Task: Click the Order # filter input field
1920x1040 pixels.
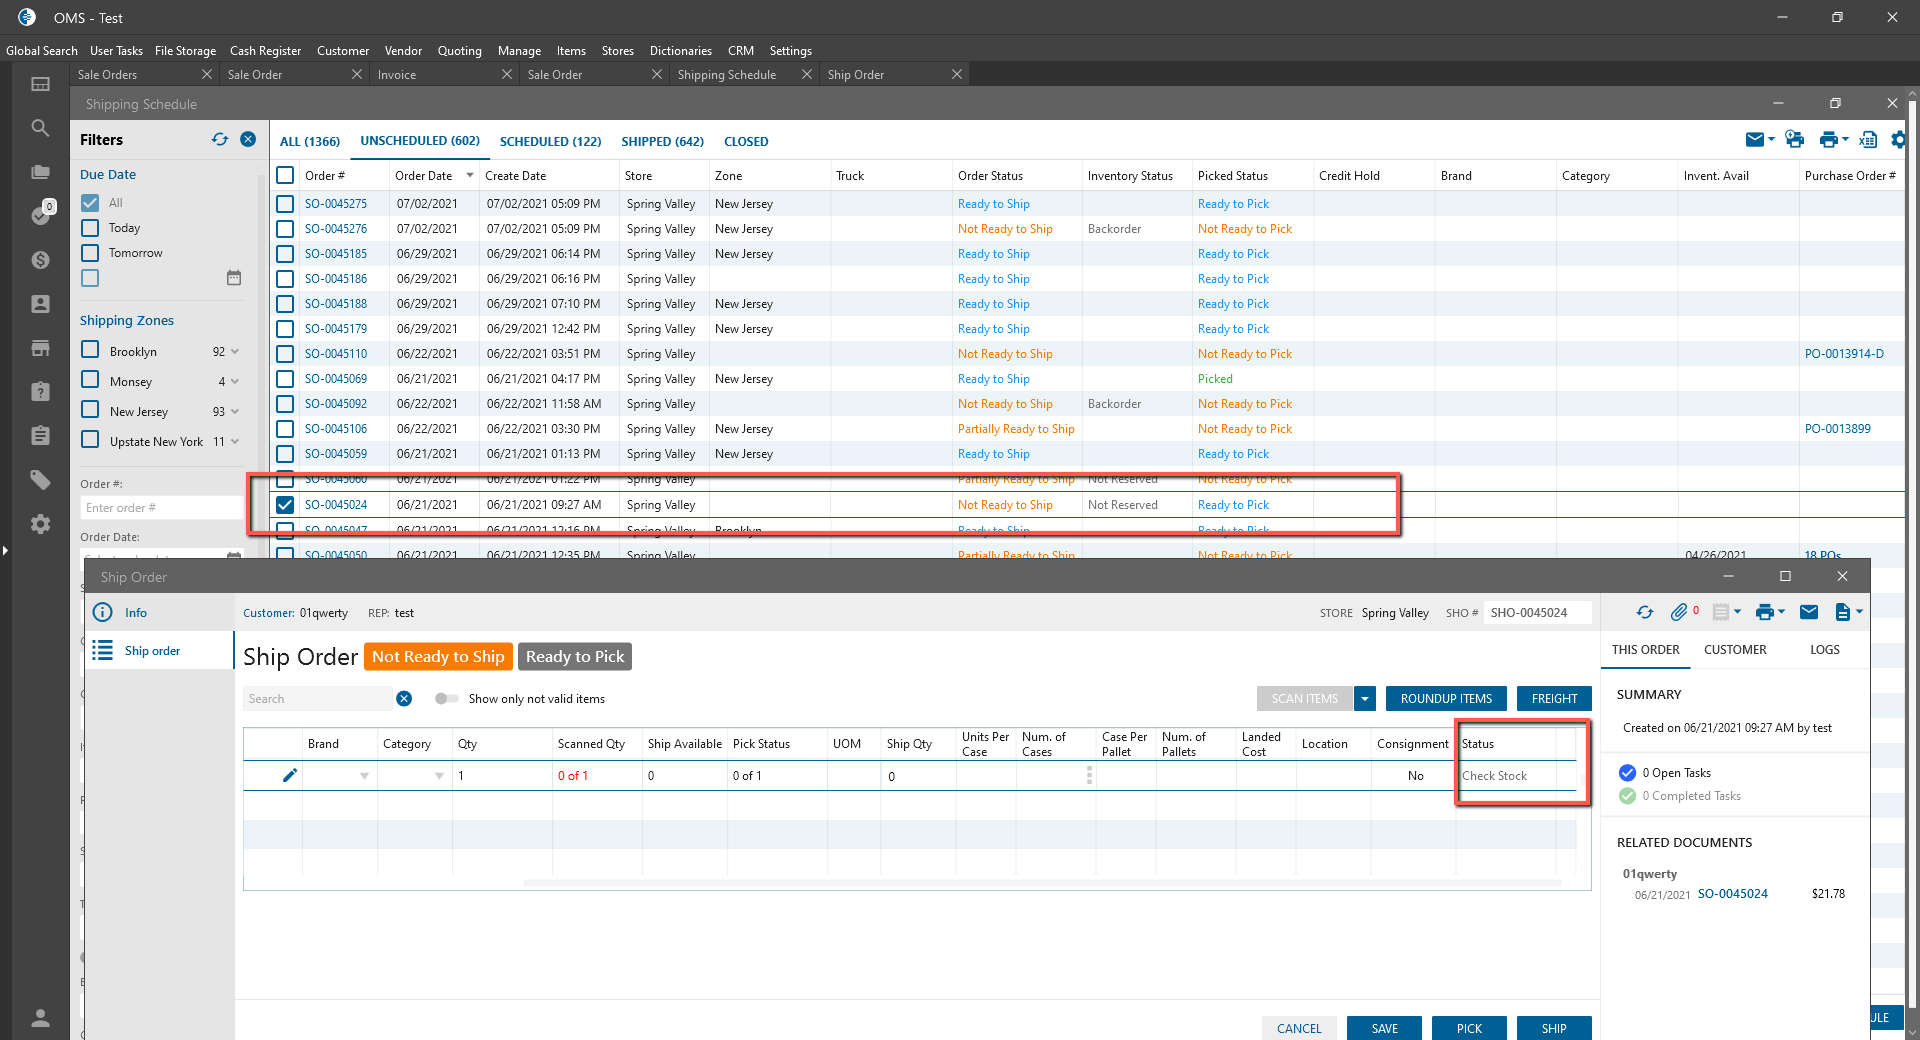Action: pyautogui.click(x=160, y=508)
